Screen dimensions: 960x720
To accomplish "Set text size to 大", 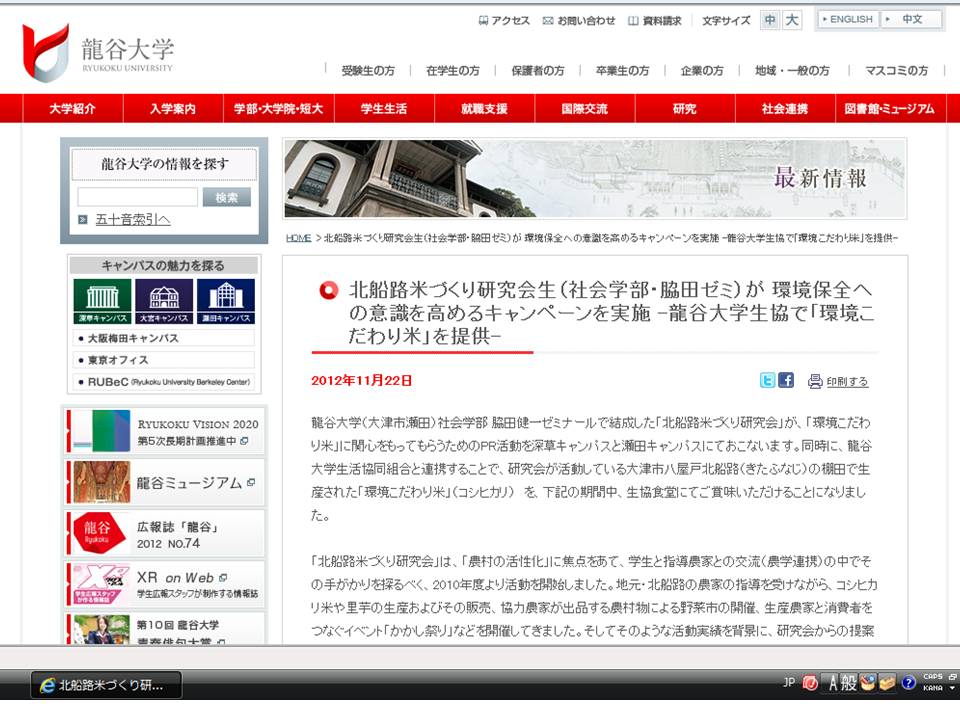I will point(792,20).
